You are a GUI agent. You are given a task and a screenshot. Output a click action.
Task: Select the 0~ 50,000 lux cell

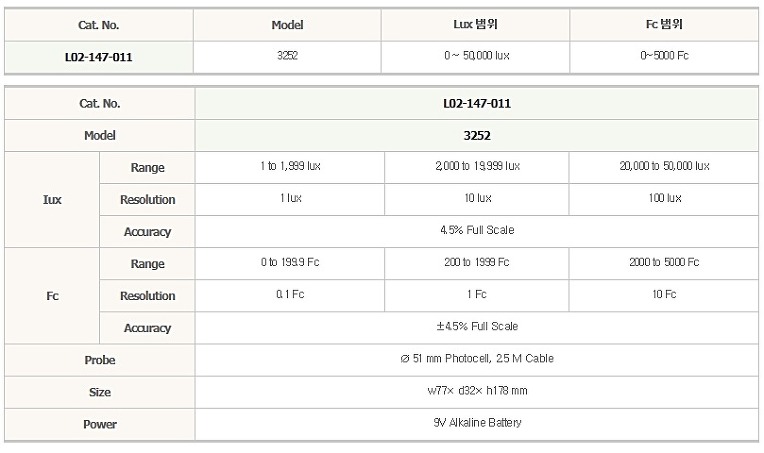(x=477, y=56)
